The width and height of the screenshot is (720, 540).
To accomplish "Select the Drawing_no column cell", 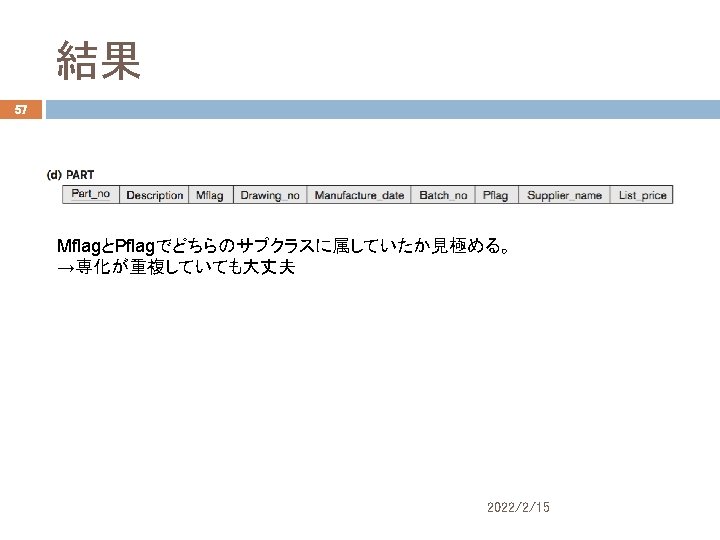I will [270, 195].
